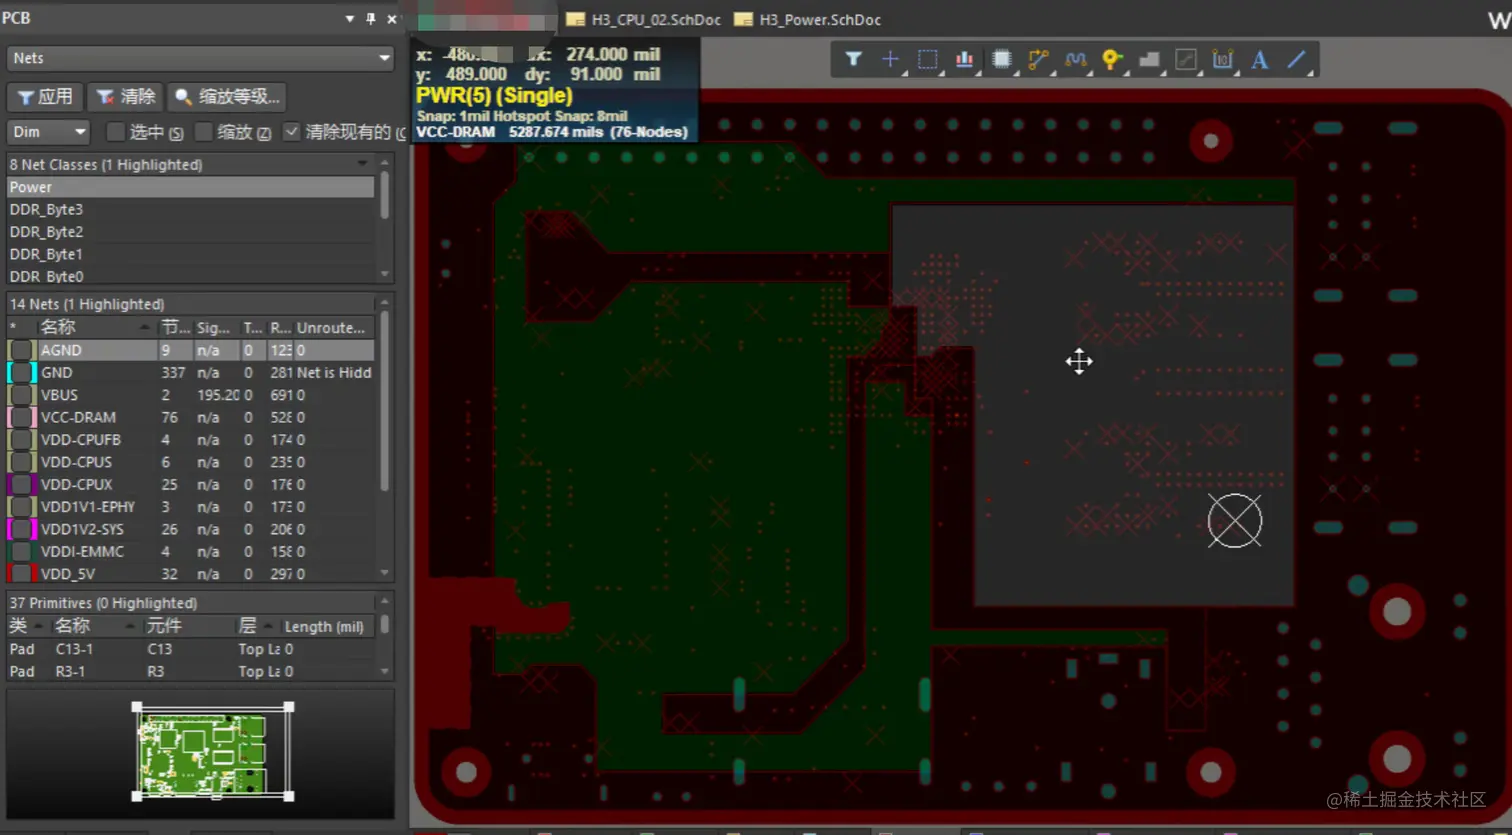Enable the 选中 (S) checkbox

pos(116,132)
